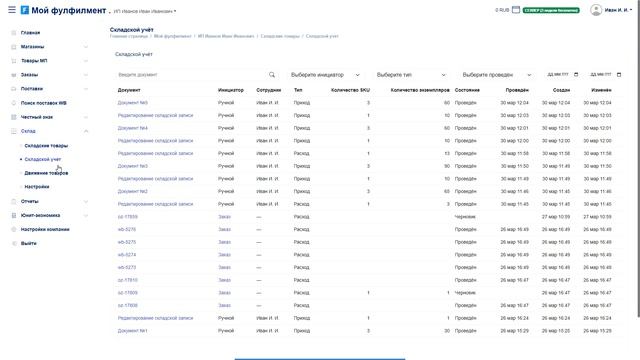
Task: Click the Настройки компании gear icon
Action: tap(13, 229)
